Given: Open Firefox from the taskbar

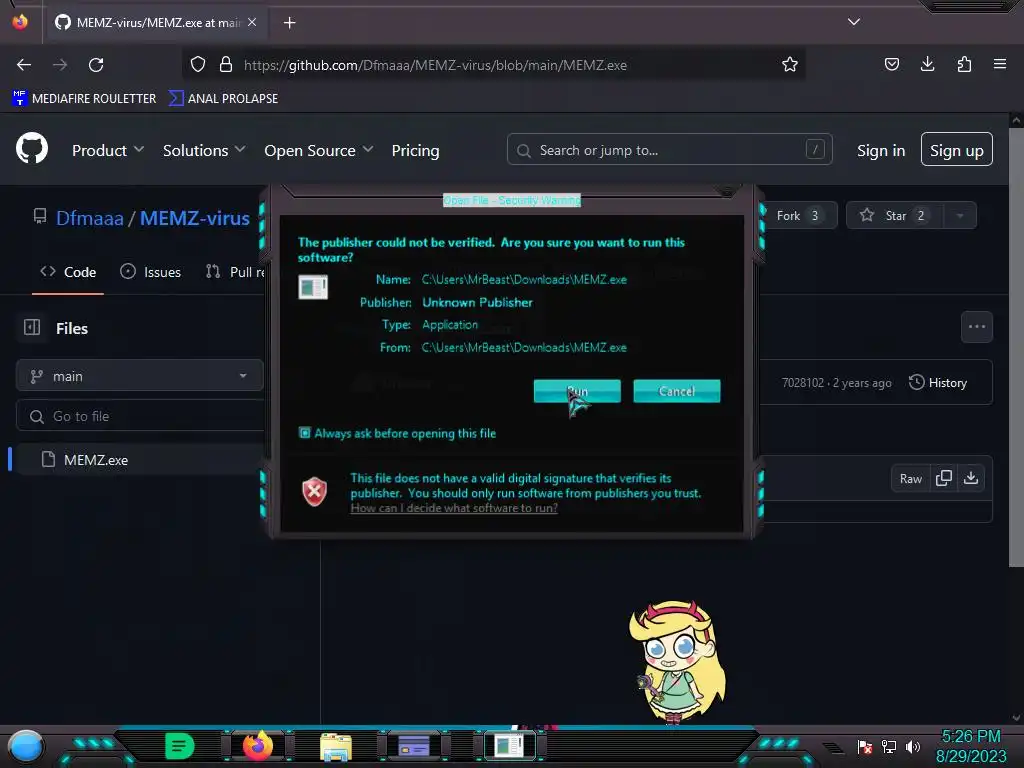Looking at the screenshot, I should coord(258,746).
